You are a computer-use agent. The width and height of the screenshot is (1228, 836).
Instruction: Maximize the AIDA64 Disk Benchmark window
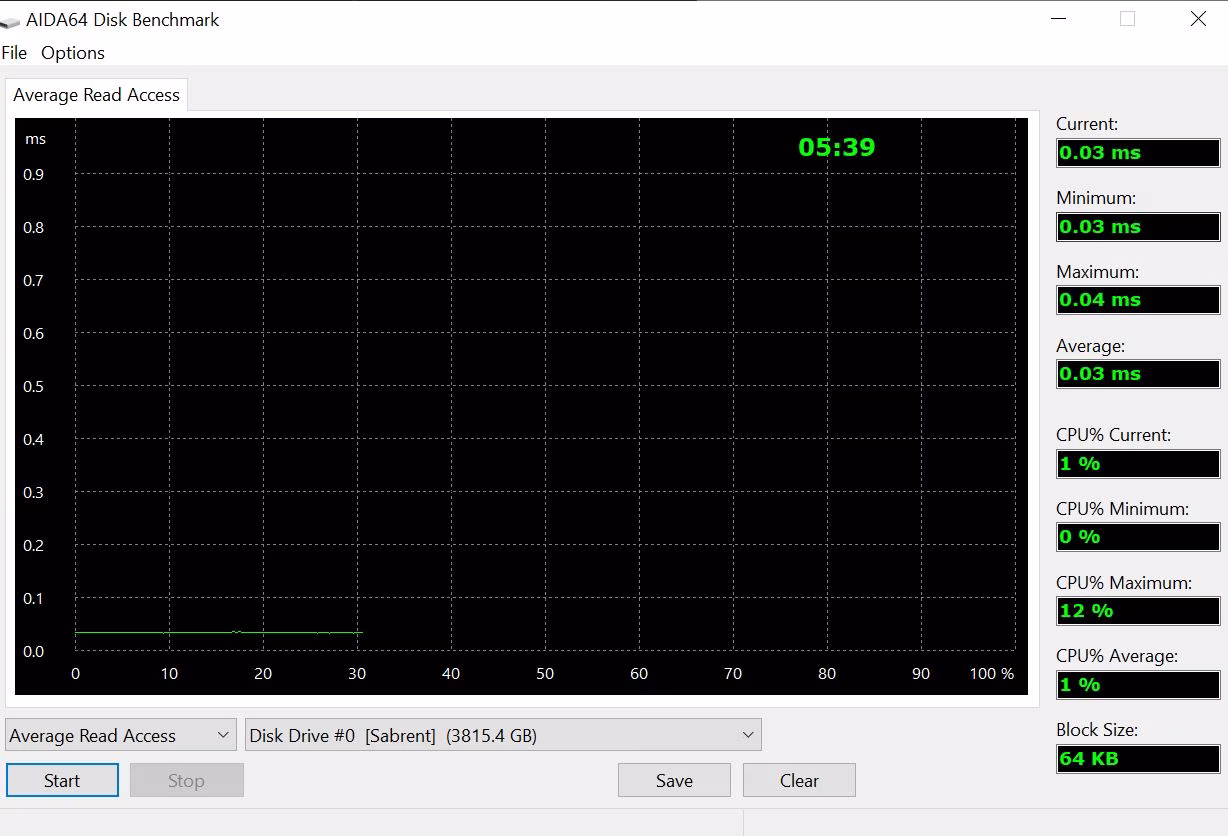pyautogui.click(x=1127, y=19)
